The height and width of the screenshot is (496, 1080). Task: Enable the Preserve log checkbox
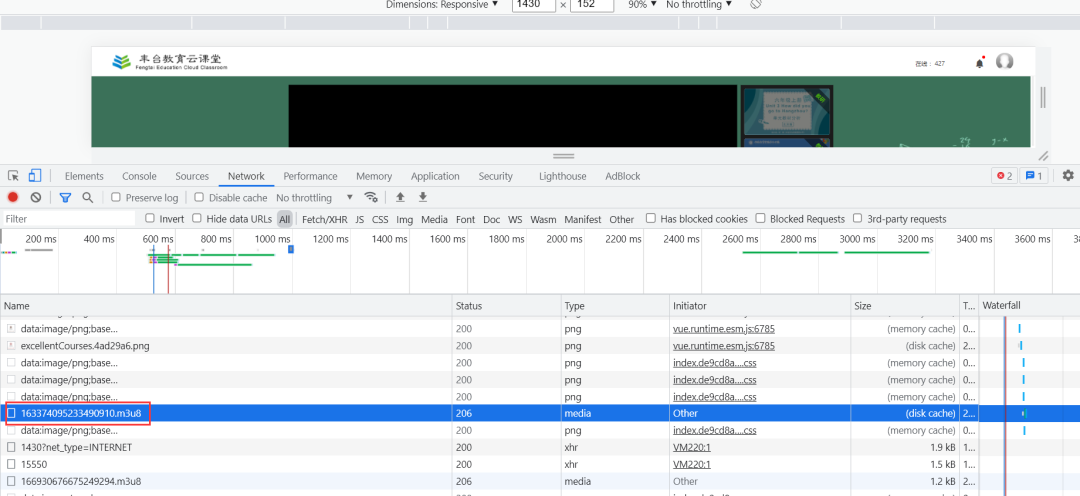pyautogui.click(x=116, y=198)
